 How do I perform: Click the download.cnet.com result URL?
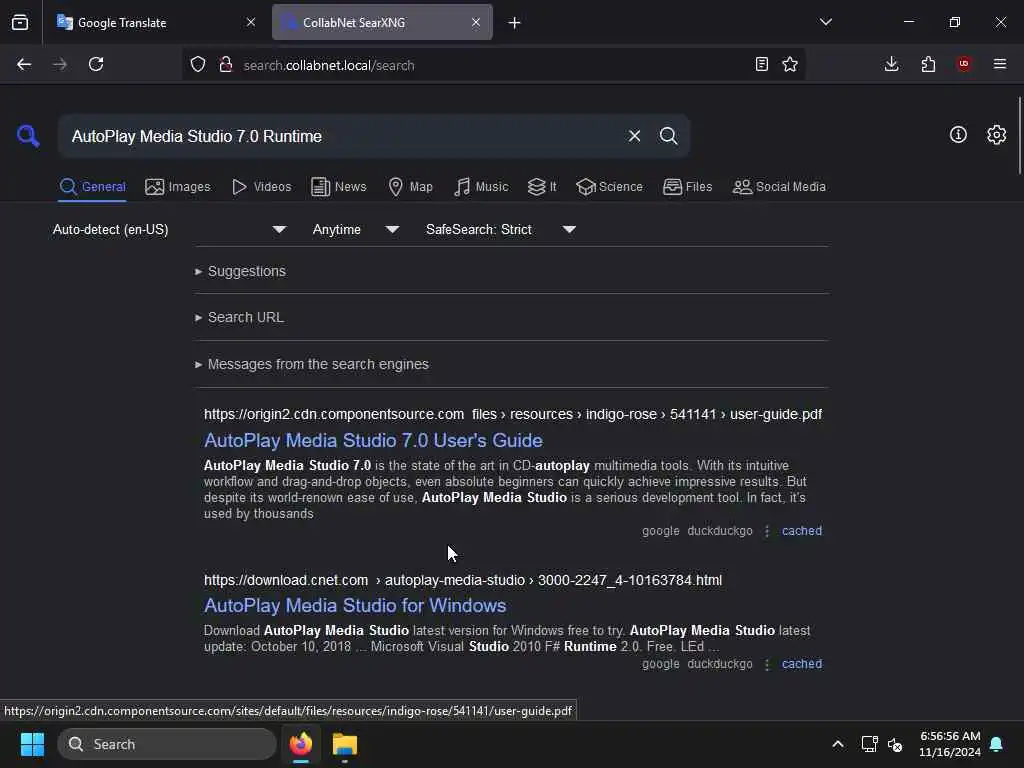point(462,580)
